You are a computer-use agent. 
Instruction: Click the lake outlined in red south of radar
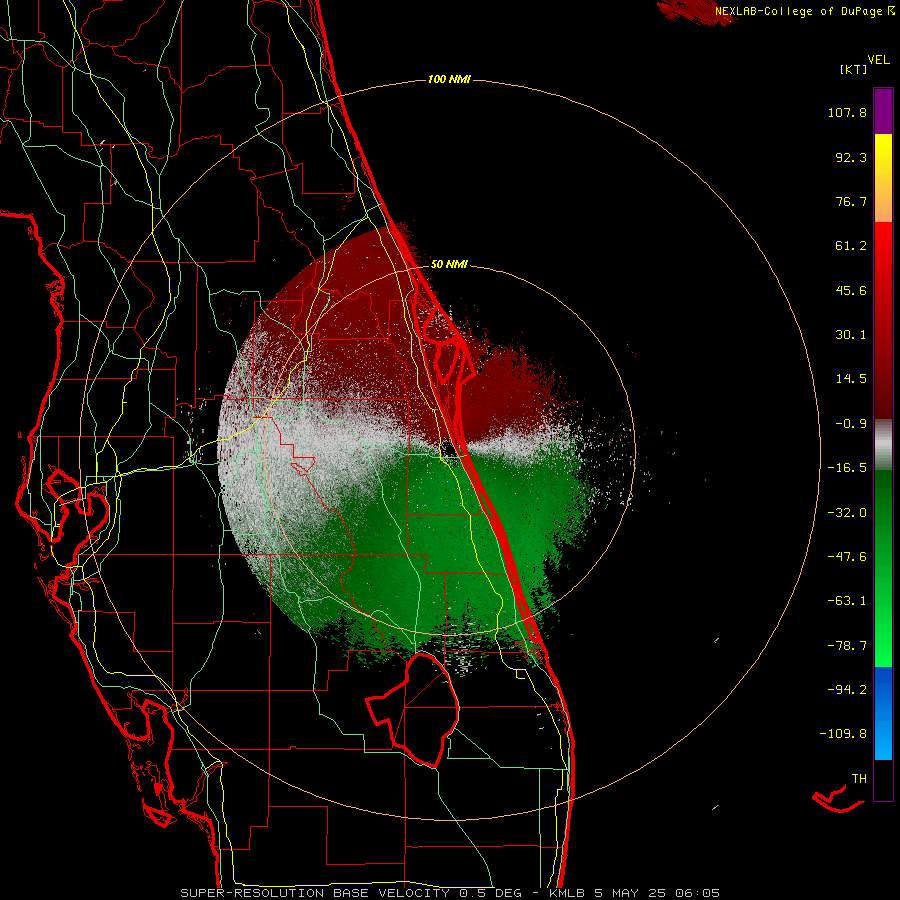coord(413,709)
